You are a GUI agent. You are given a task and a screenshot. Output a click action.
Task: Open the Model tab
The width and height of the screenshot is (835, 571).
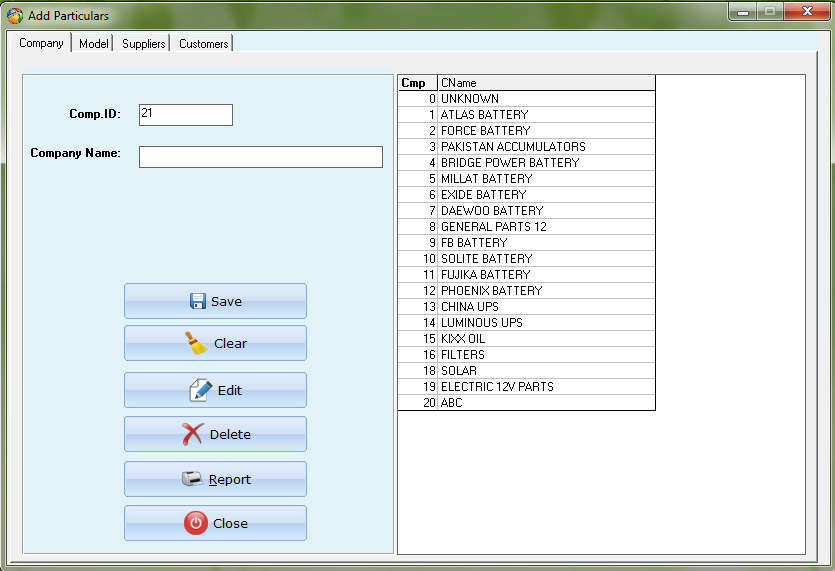[x=93, y=44]
